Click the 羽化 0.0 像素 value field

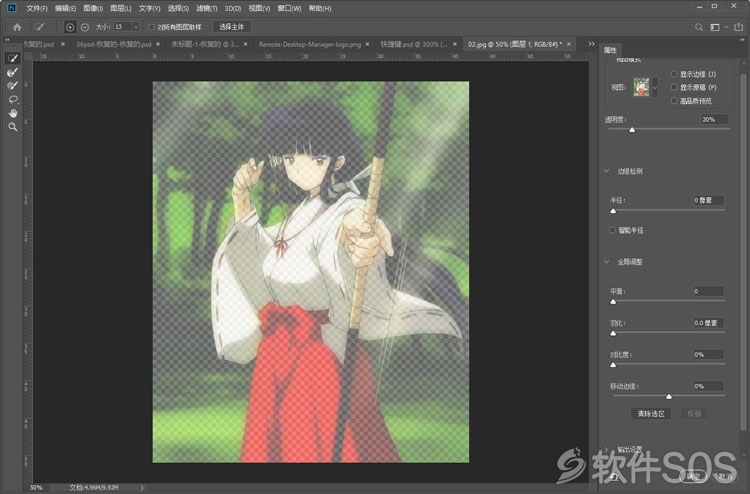pyautogui.click(x=708, y=323)
